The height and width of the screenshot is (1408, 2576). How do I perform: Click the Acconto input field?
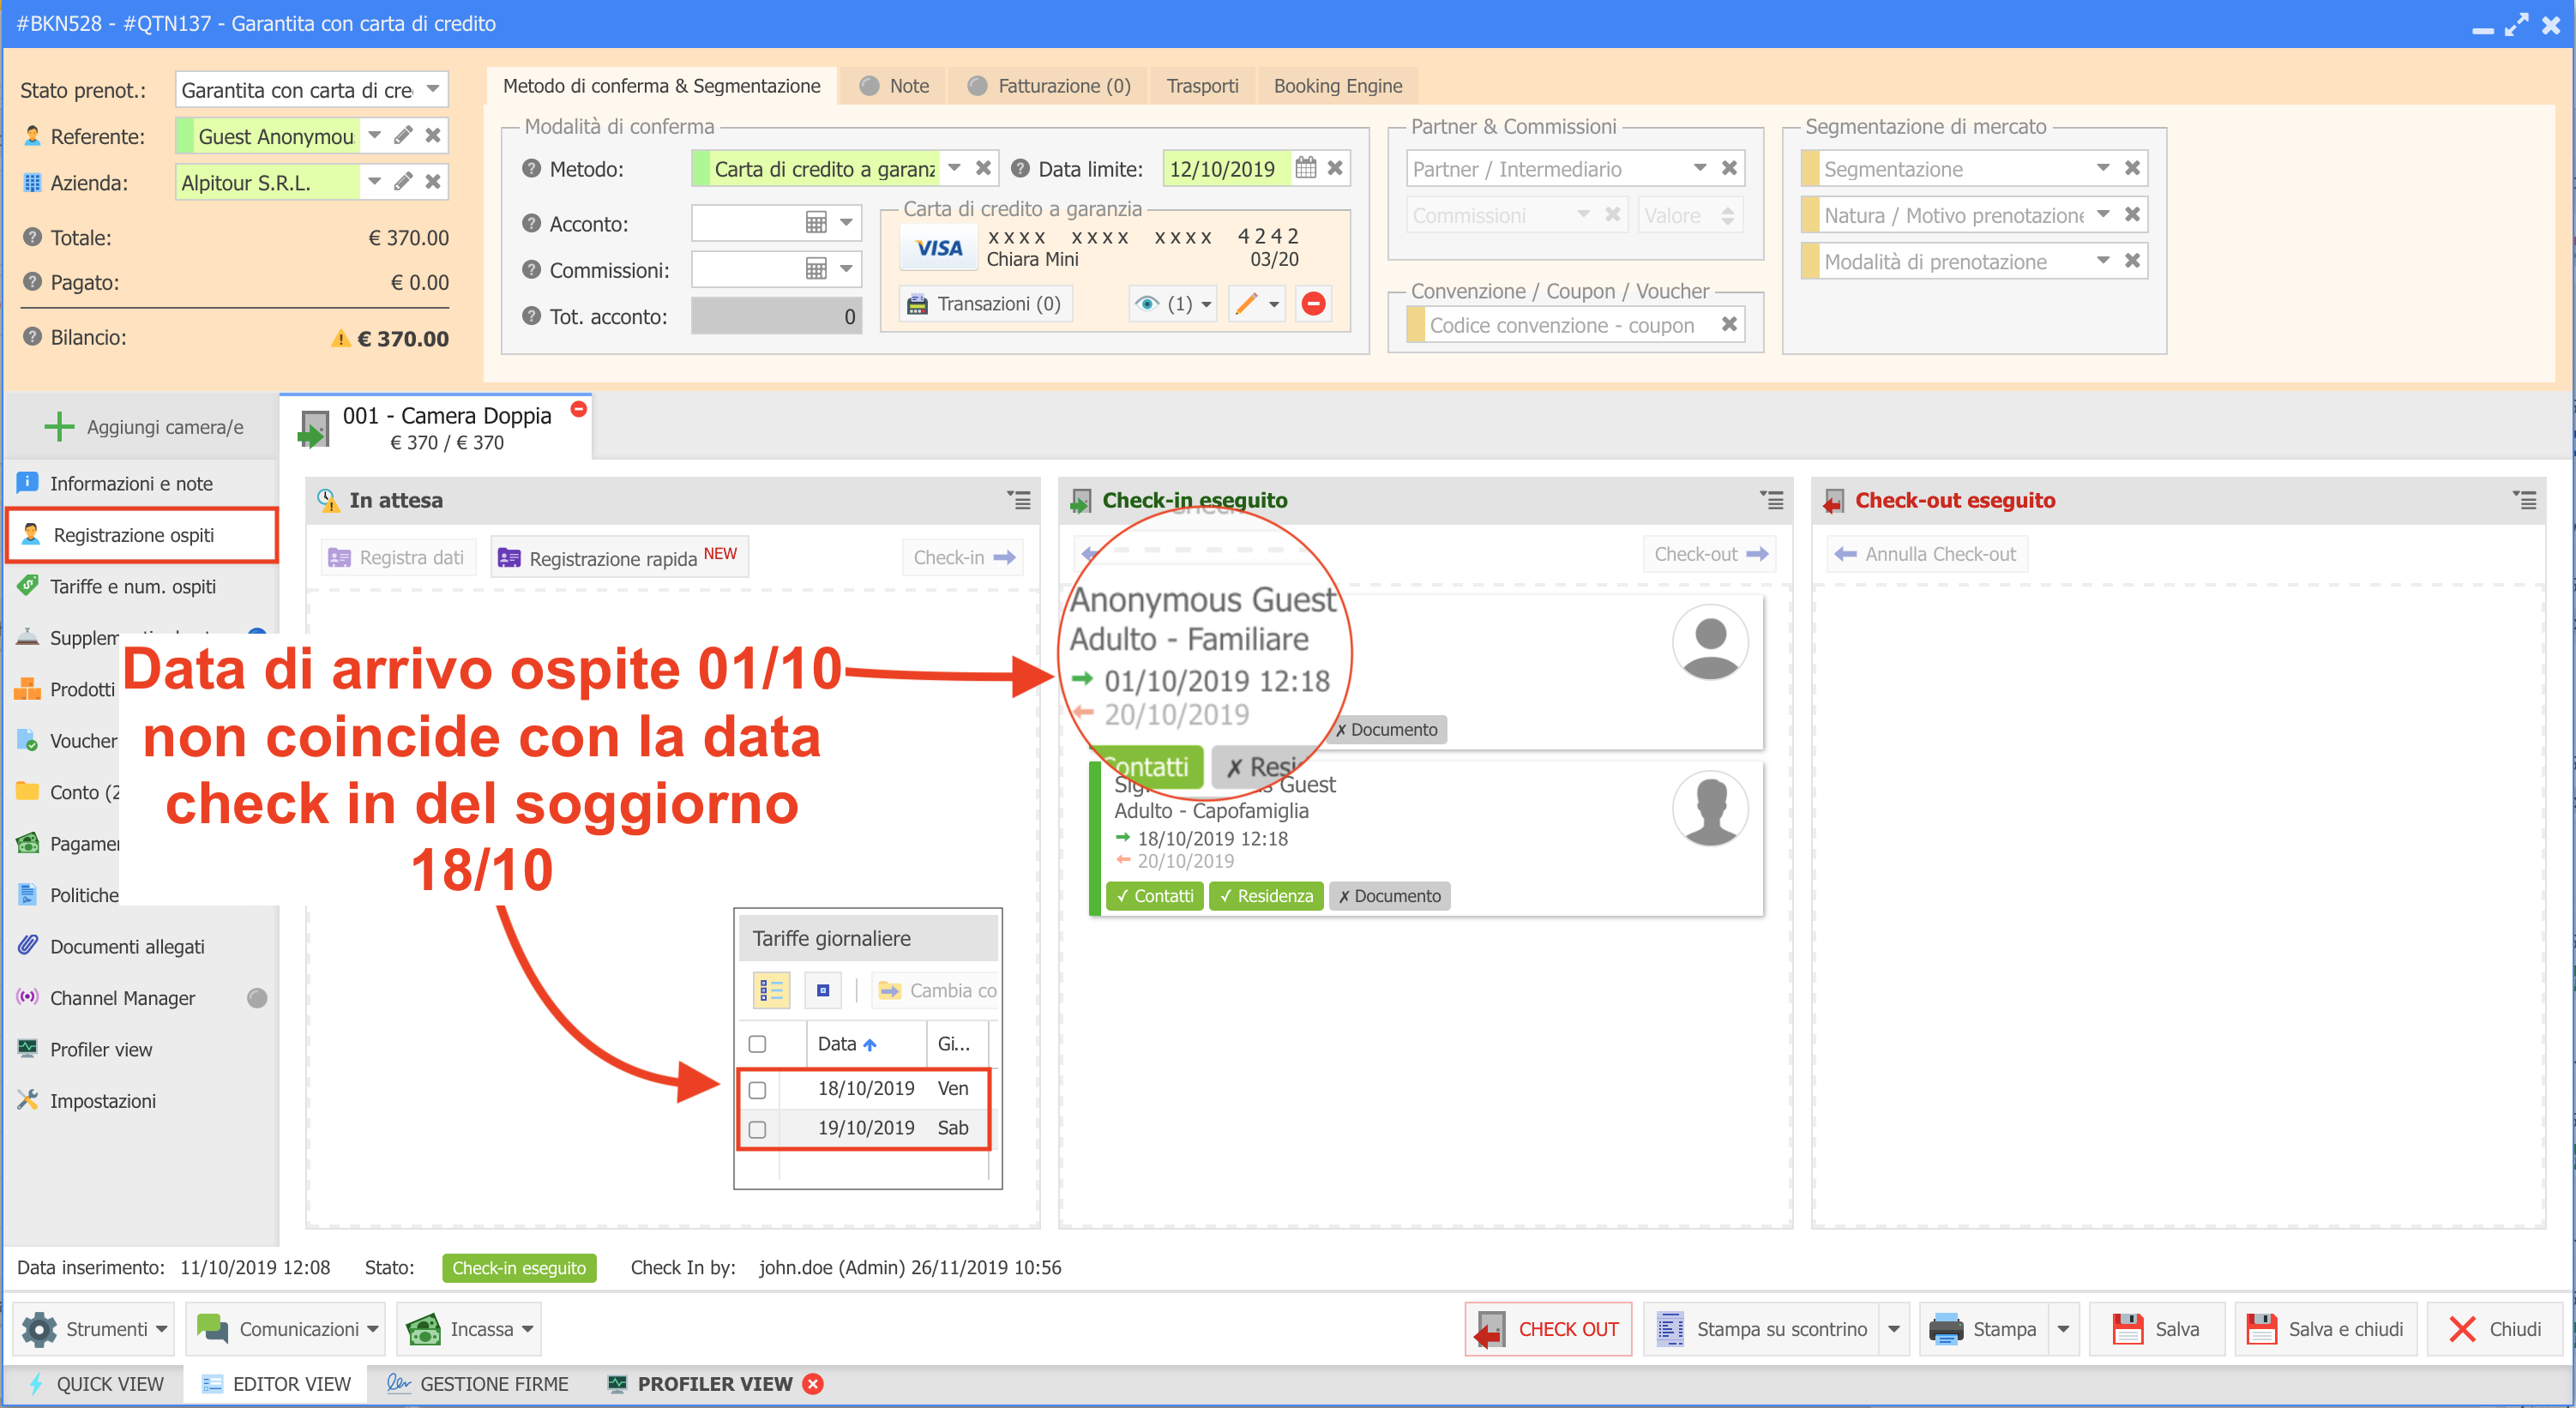[x=745, y=223]
